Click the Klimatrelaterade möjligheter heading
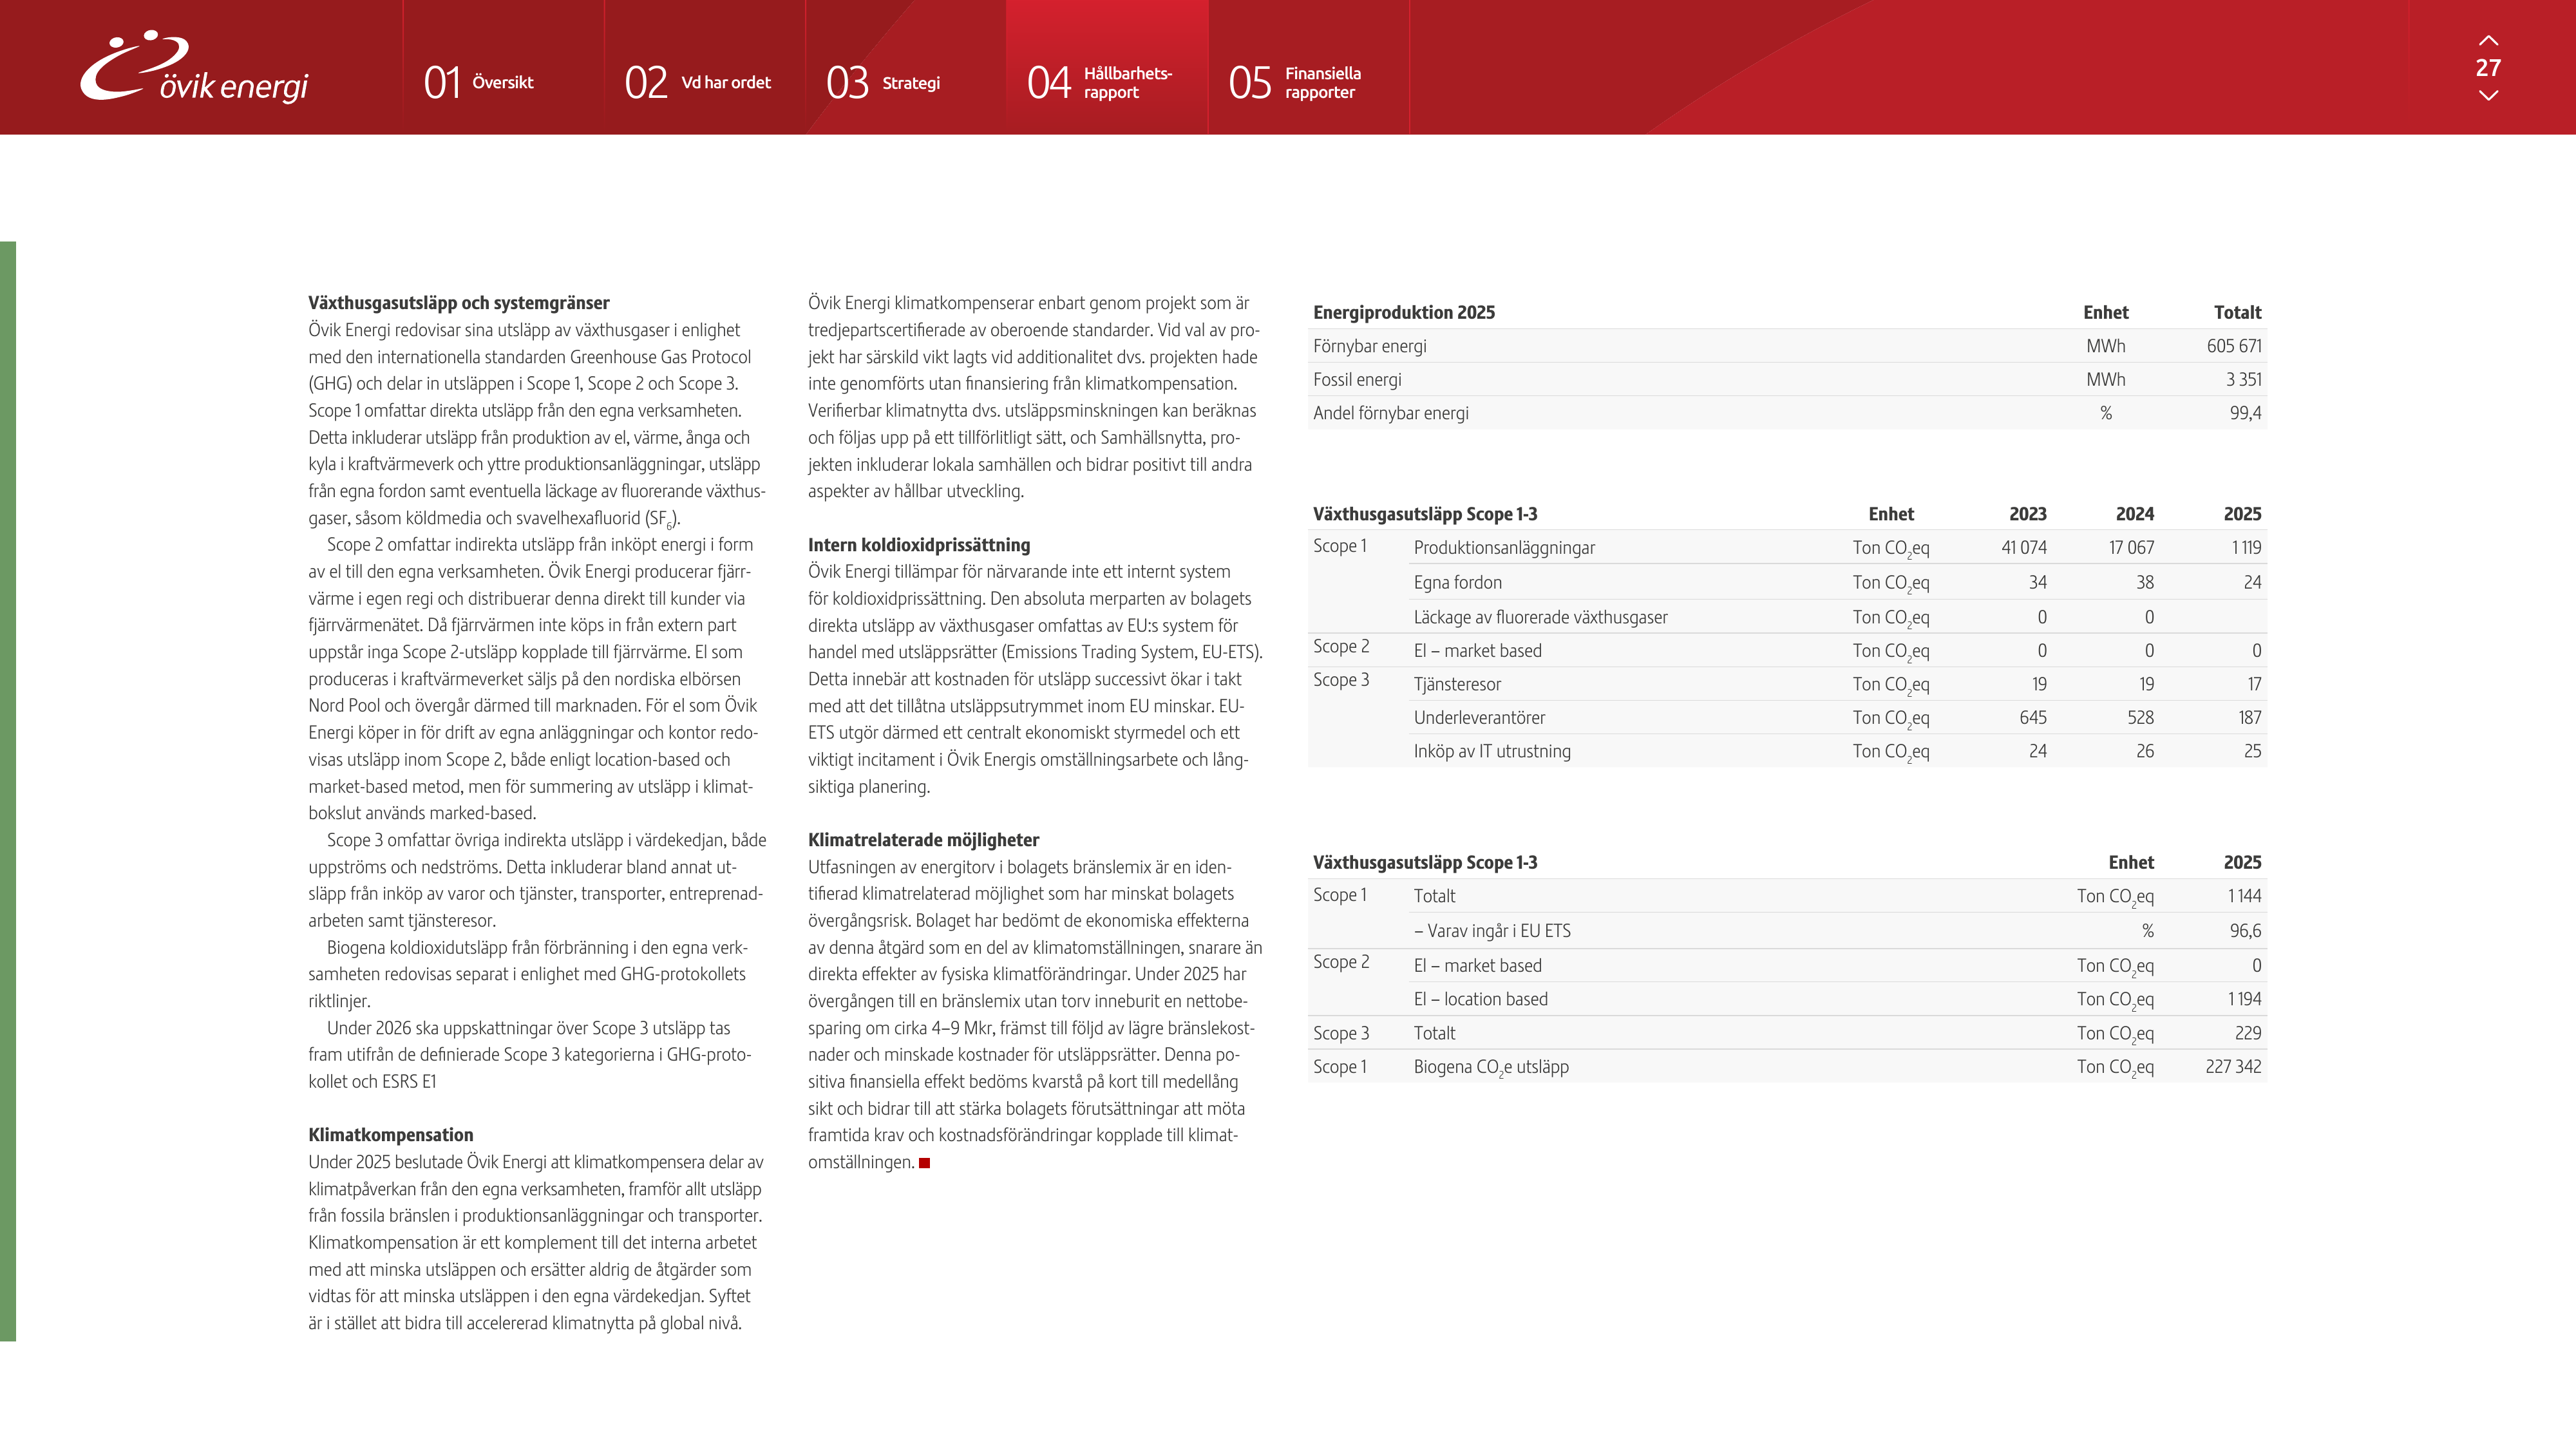Viewport: 2576px width, 1449px height. click(923, 840)
